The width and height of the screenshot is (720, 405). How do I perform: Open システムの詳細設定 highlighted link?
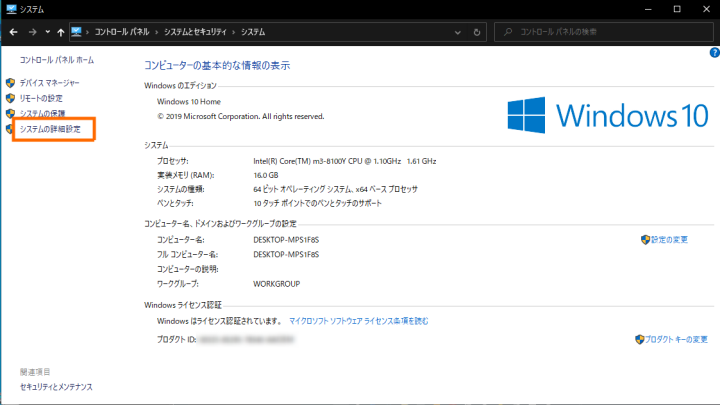pyautogui.click(x=50, y=130)
